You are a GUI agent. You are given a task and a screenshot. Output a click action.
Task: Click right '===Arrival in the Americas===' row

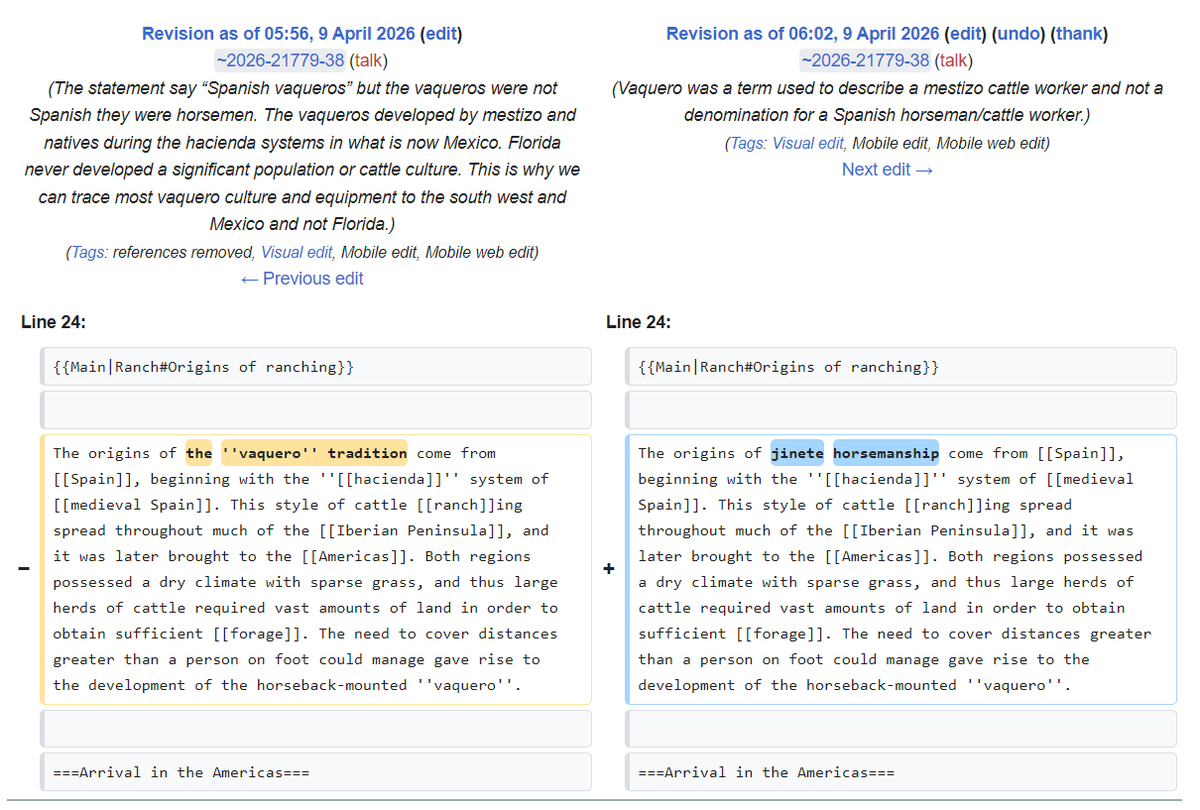click(901, 772)
